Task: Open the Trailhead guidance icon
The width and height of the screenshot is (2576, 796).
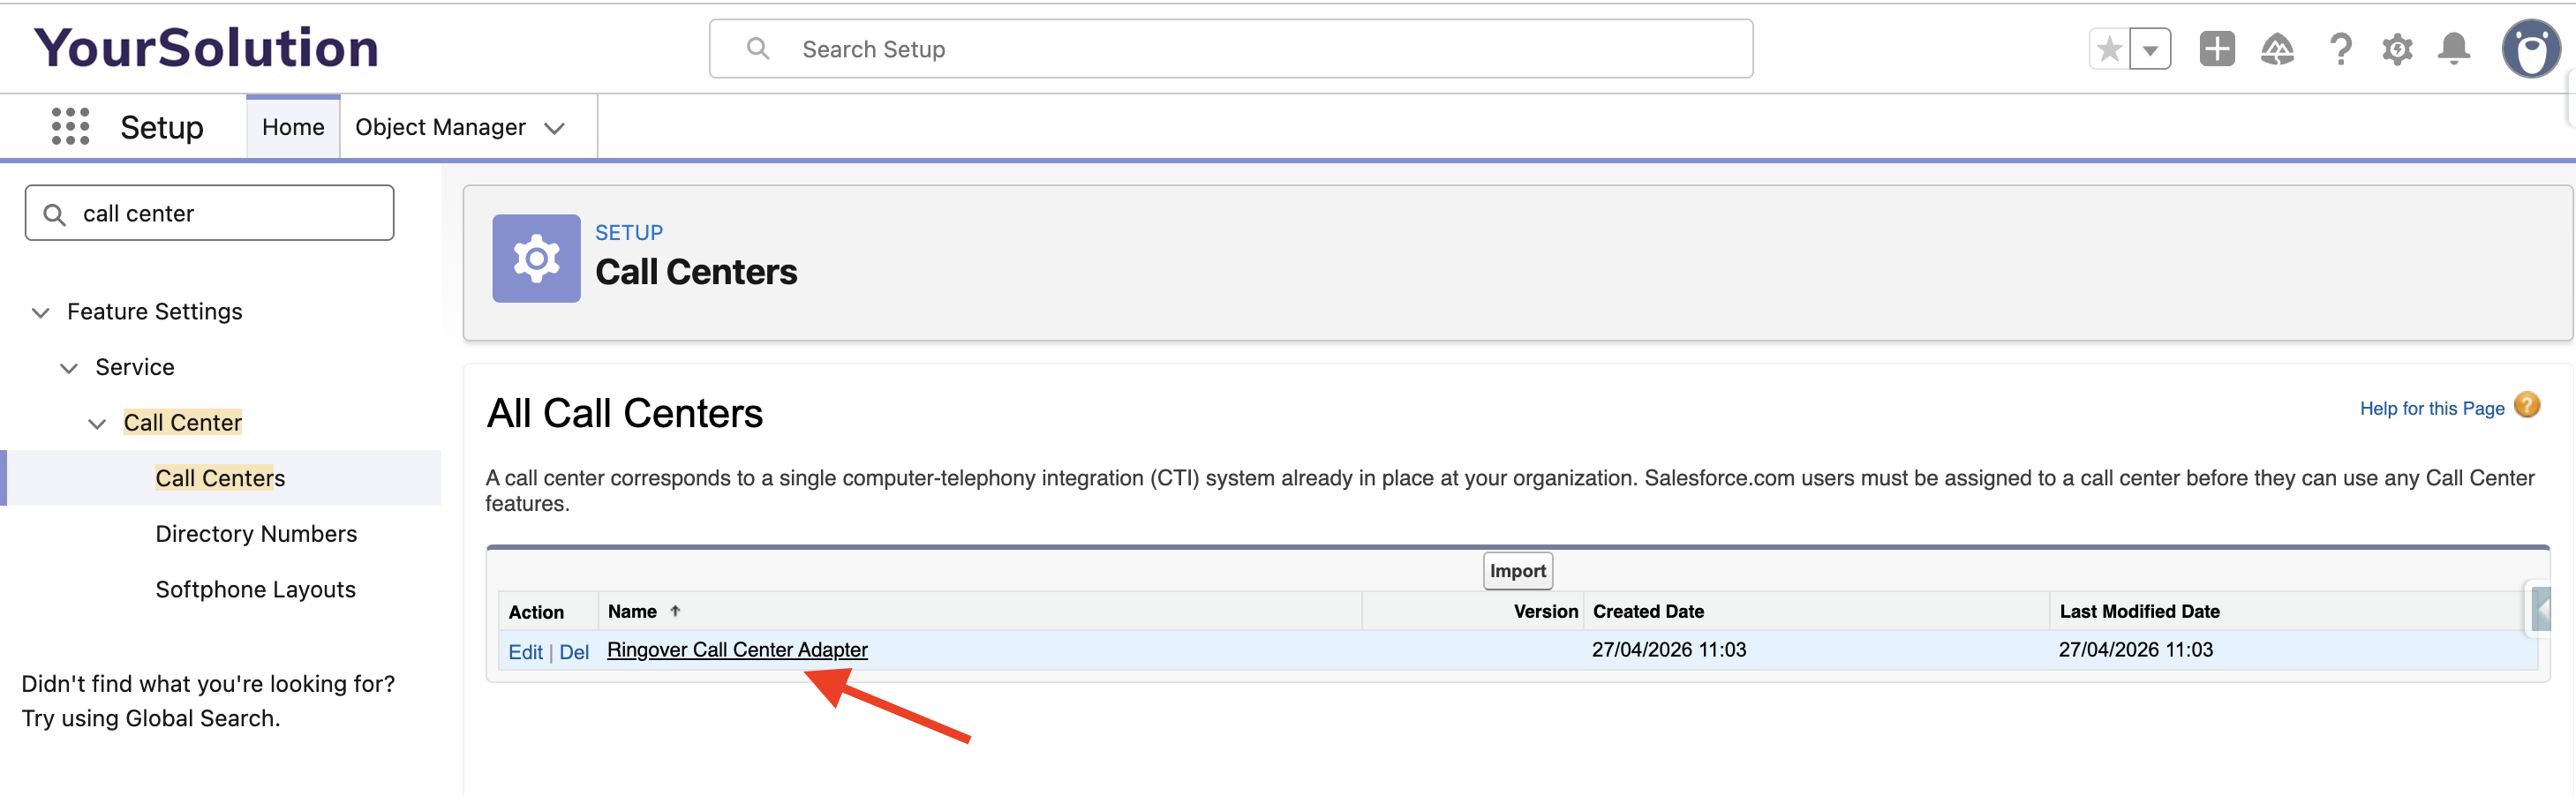Action: point(2277,49)
